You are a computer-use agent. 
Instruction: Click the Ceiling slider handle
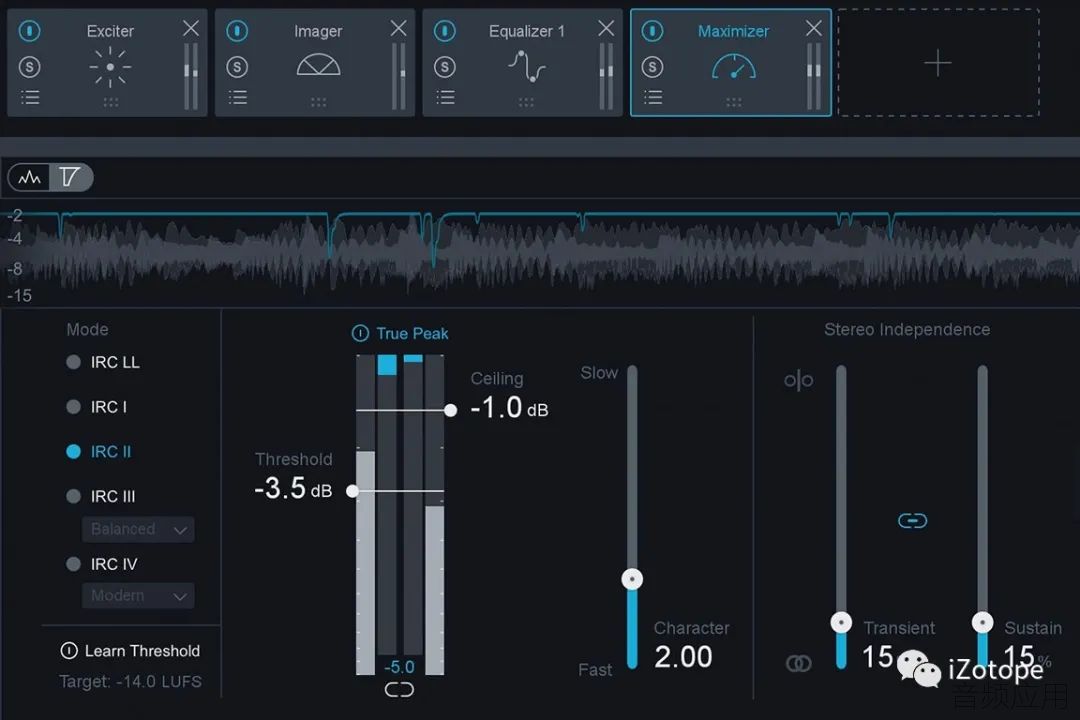[450, 411]
